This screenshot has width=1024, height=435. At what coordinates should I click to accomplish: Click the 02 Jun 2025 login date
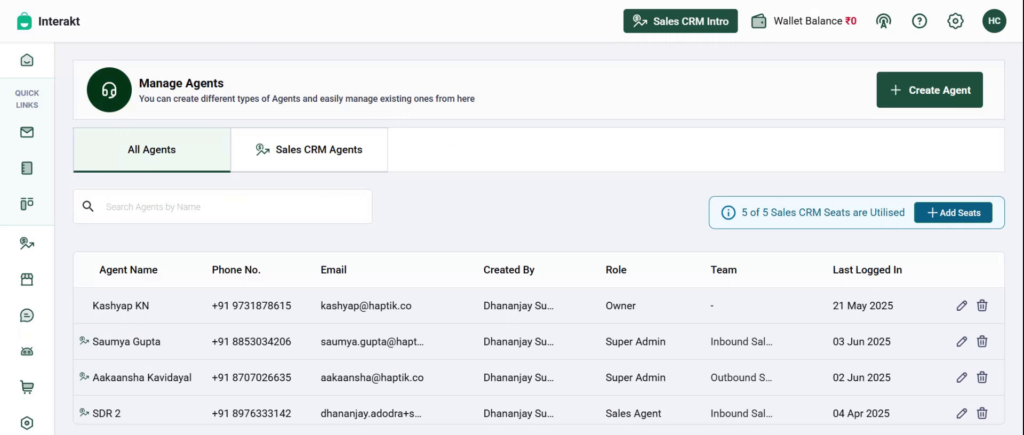tap(861, 378)
